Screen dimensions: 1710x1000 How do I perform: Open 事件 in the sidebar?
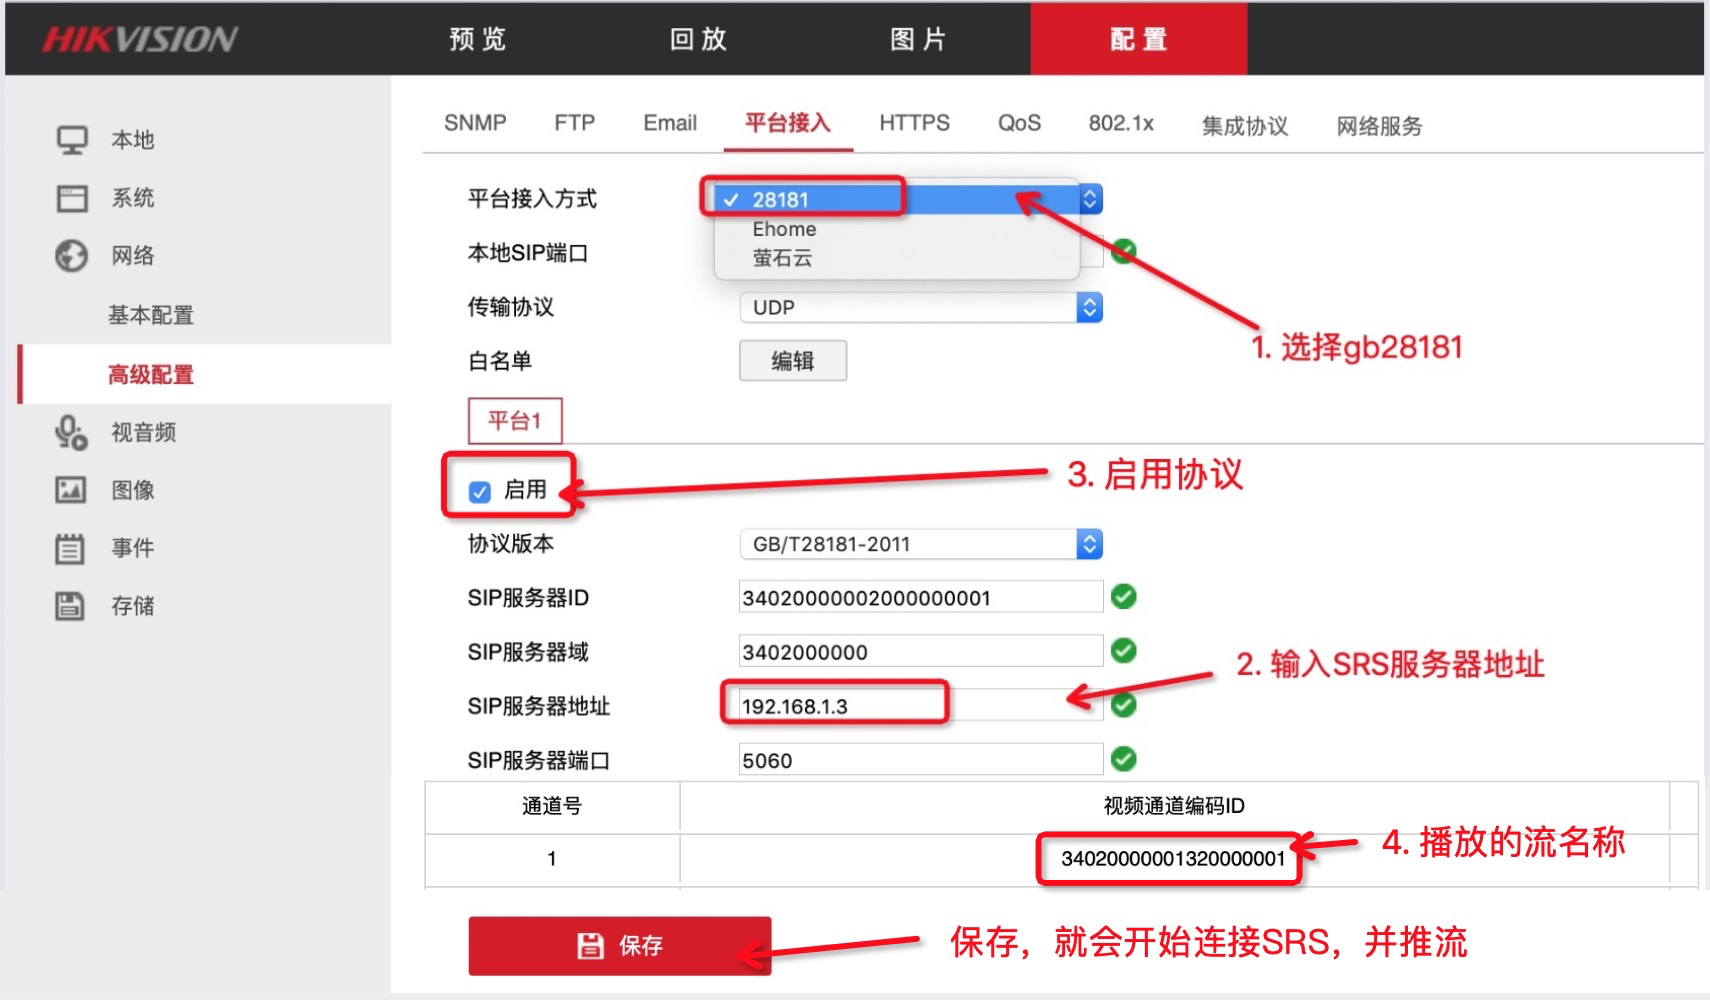pos(133,548)
